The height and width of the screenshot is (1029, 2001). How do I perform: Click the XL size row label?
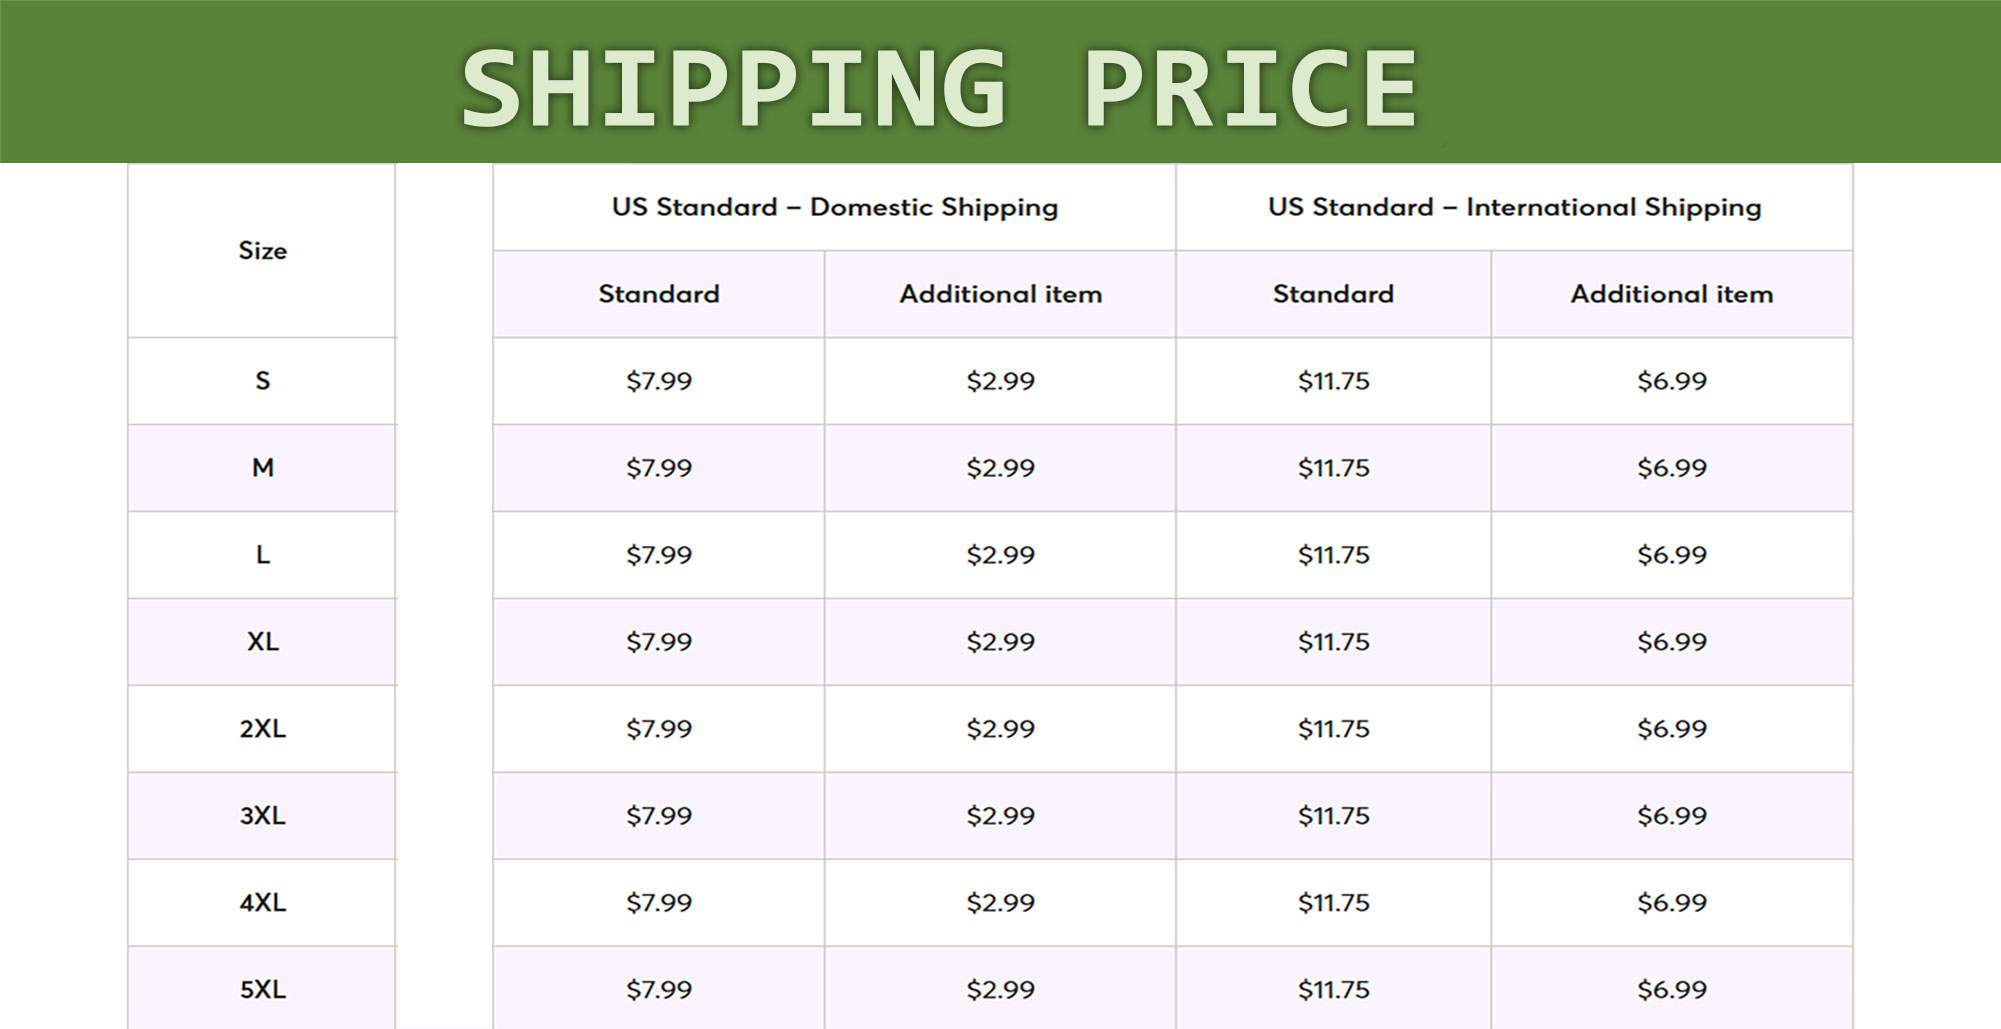click(263, 642)
